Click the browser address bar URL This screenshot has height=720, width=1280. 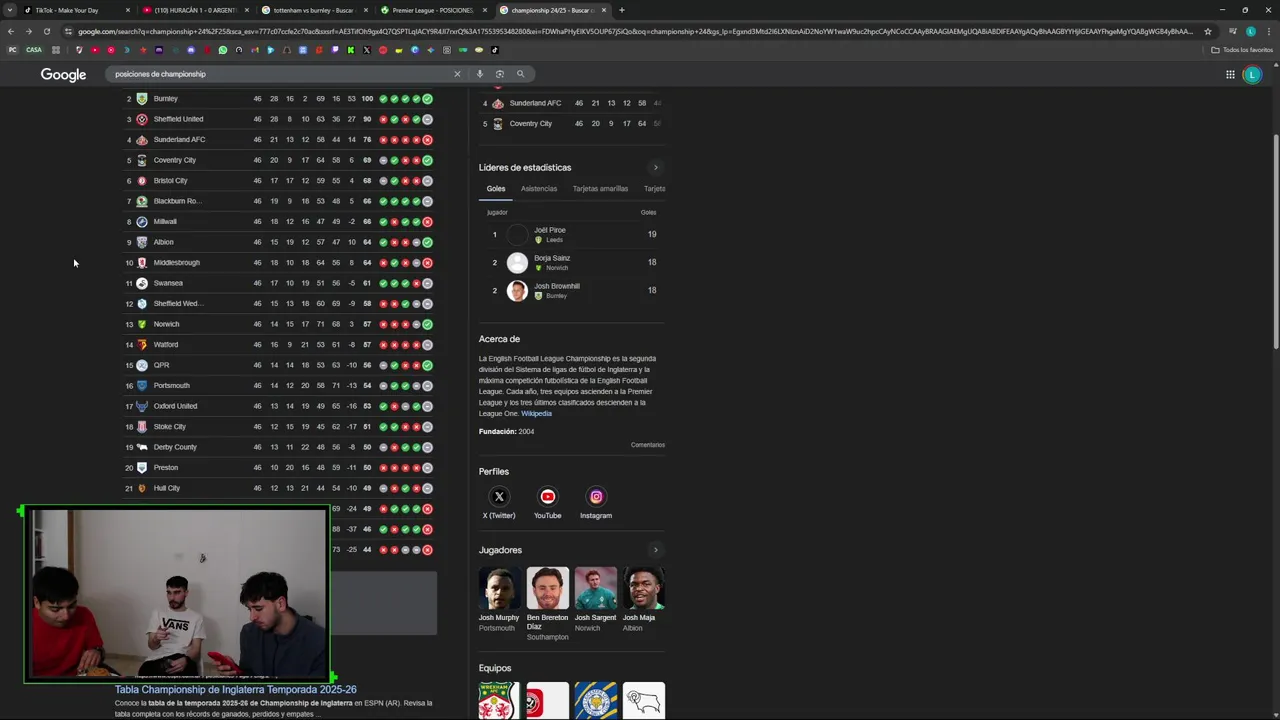635,31
